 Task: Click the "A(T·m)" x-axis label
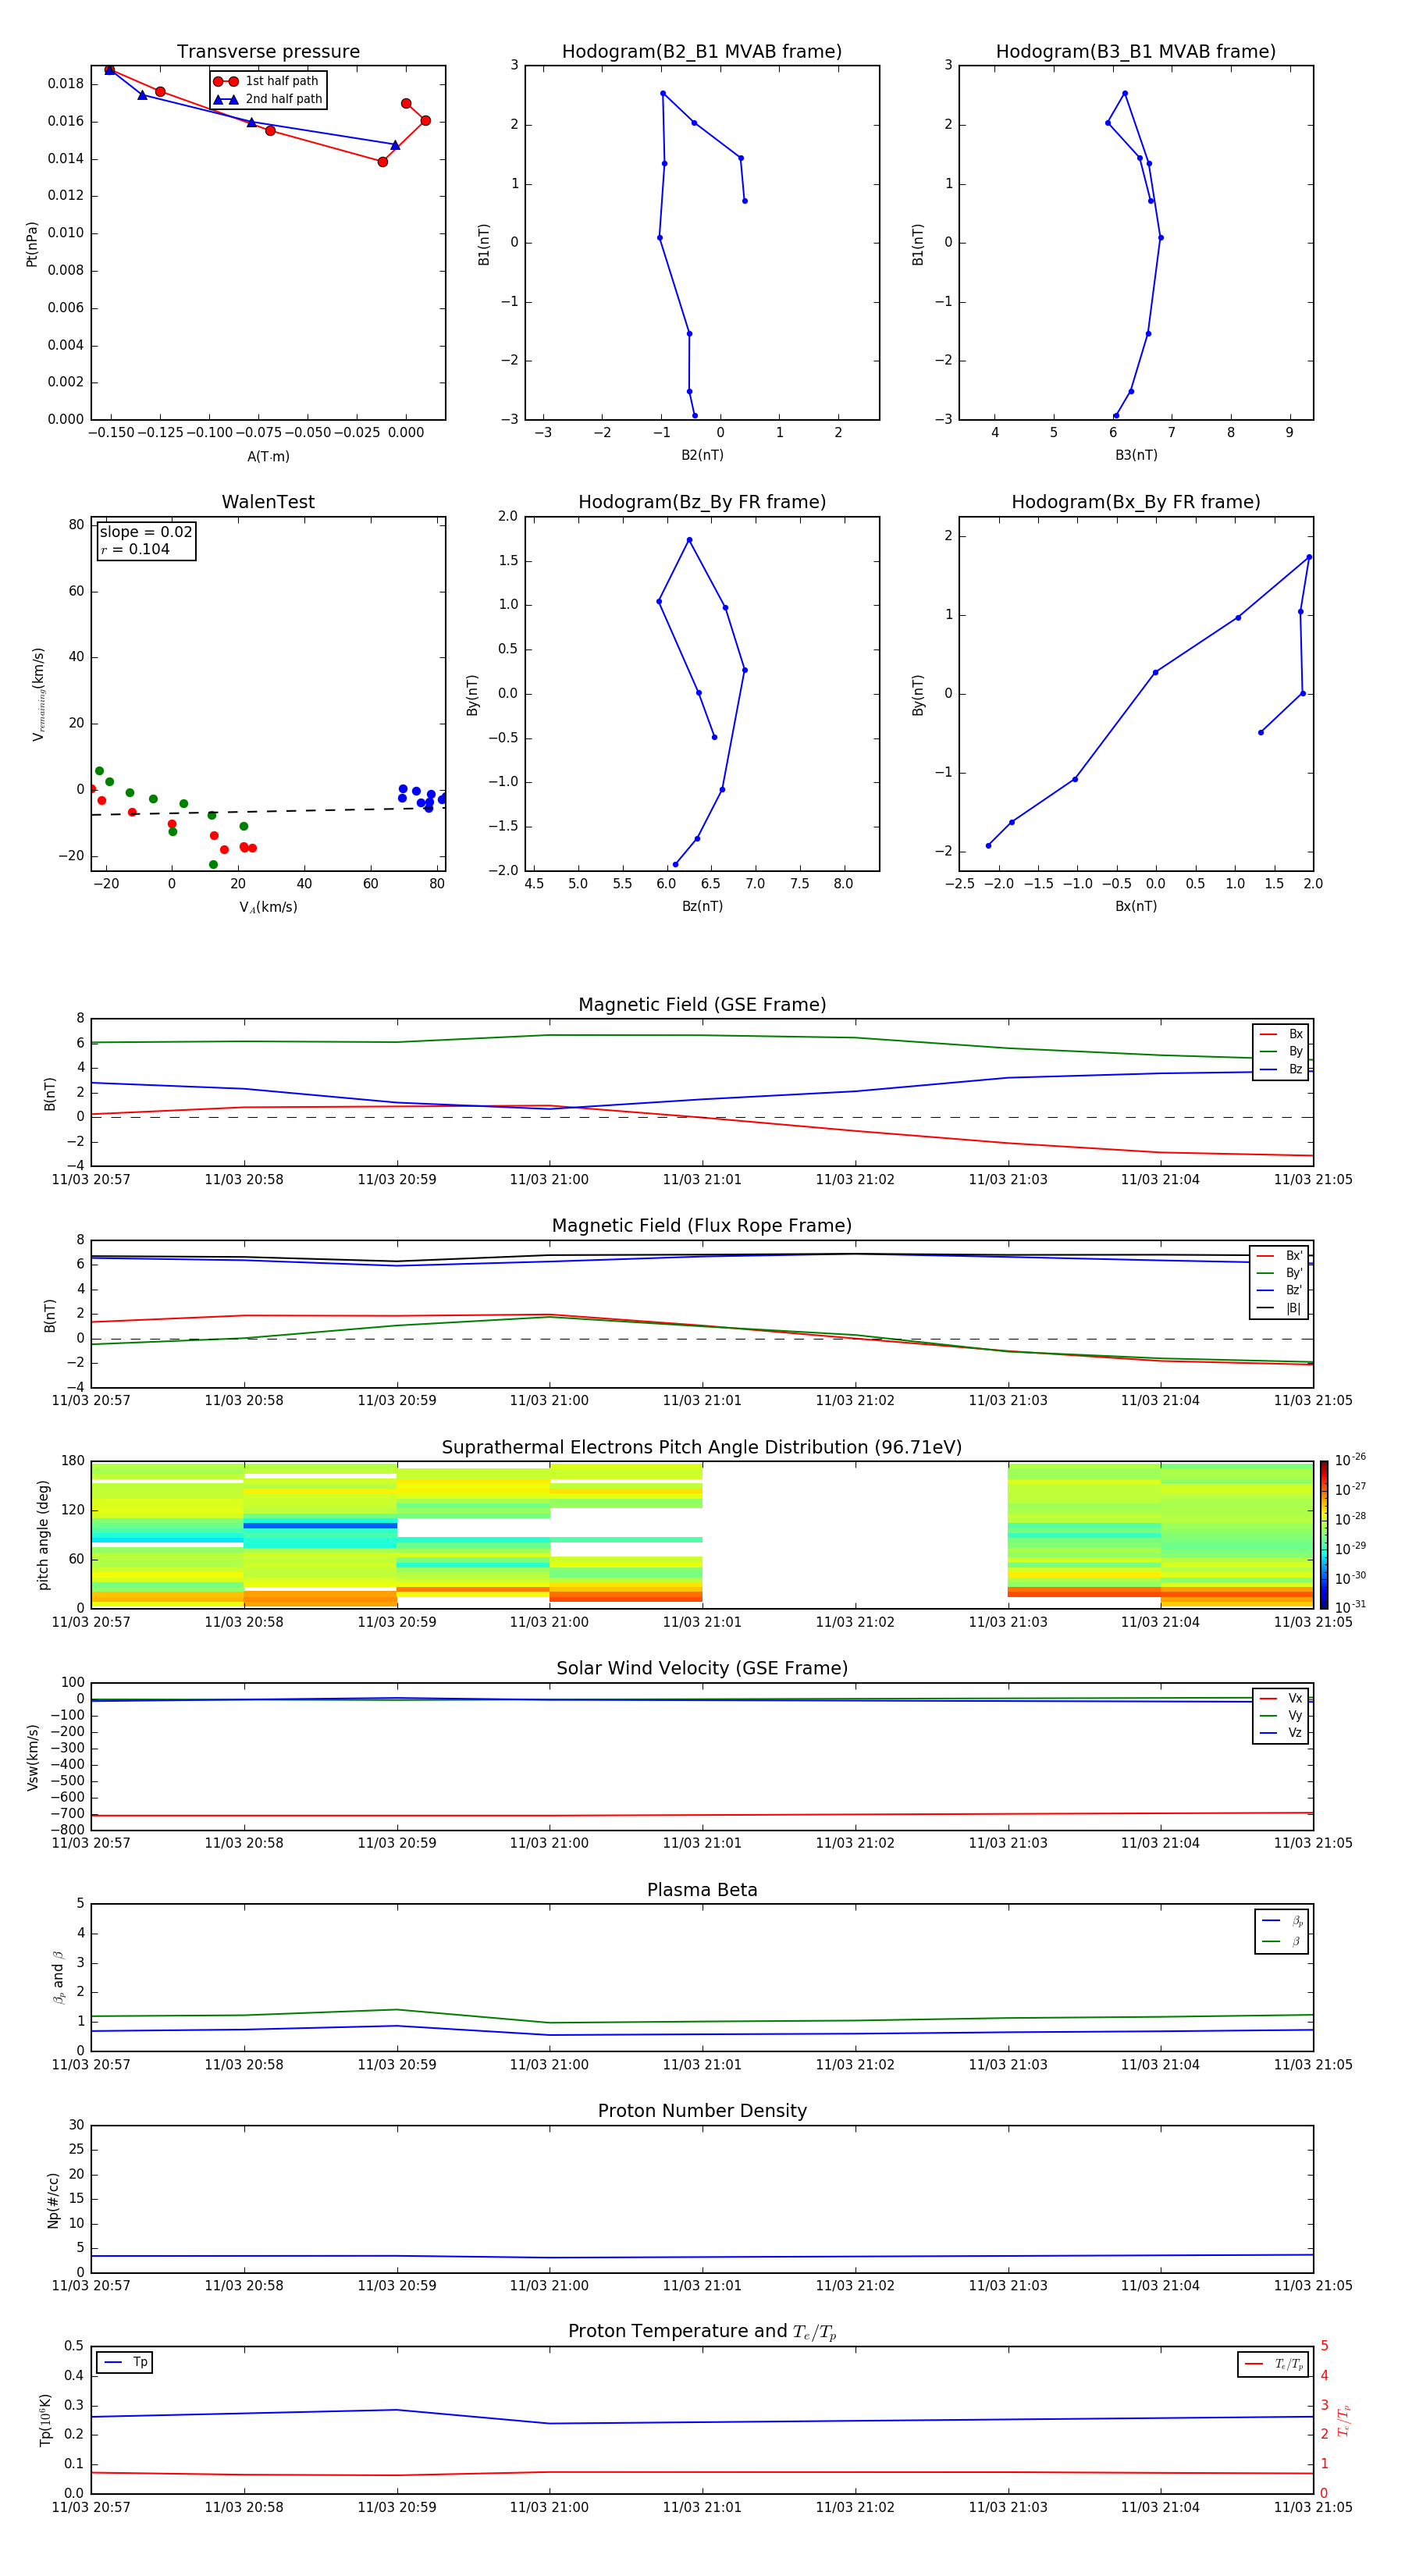pos(268,456)
